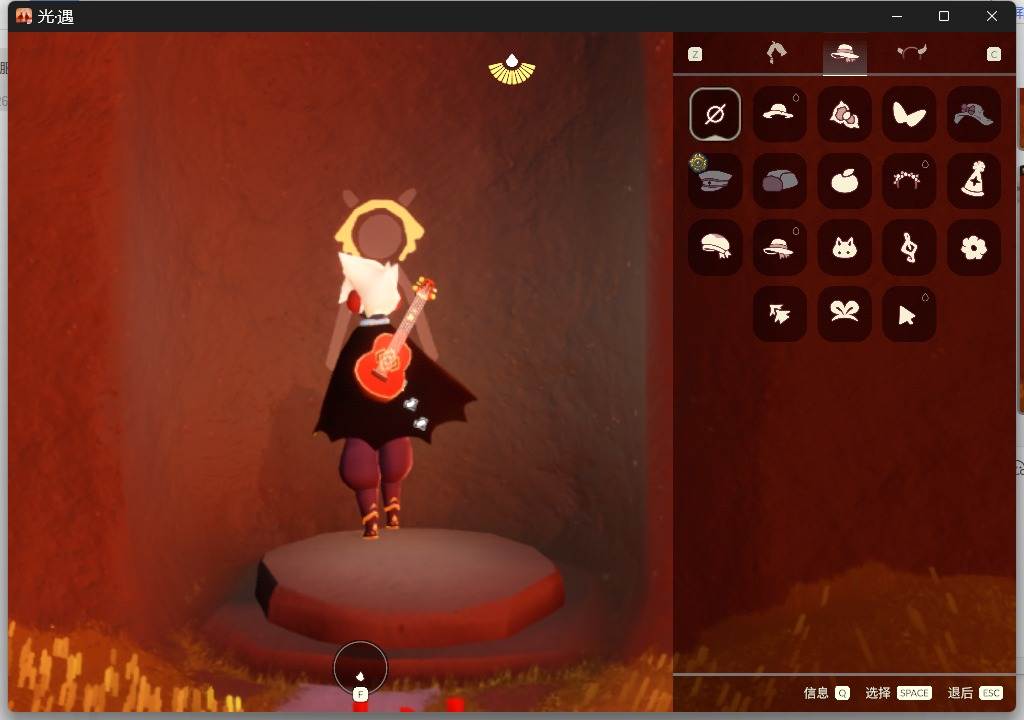Equip the grey officer cap with badge
Viewport: 1024px width, 720px height.
tap(714, 180)
